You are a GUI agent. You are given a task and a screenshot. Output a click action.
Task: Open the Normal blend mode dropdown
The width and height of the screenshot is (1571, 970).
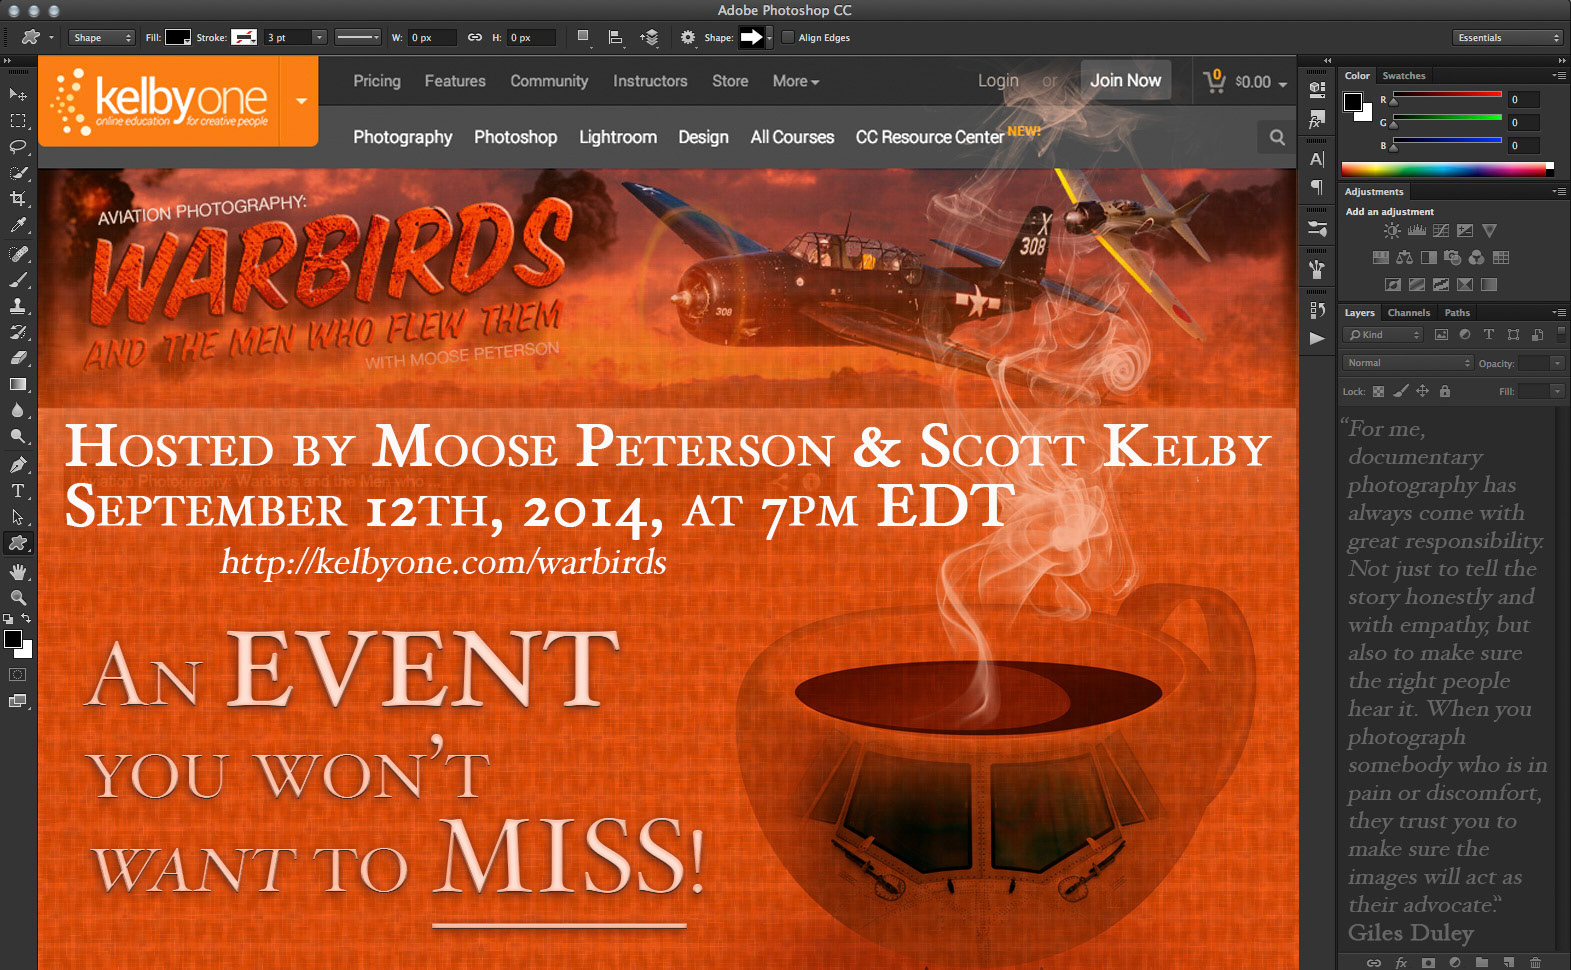pos(1408,363)
